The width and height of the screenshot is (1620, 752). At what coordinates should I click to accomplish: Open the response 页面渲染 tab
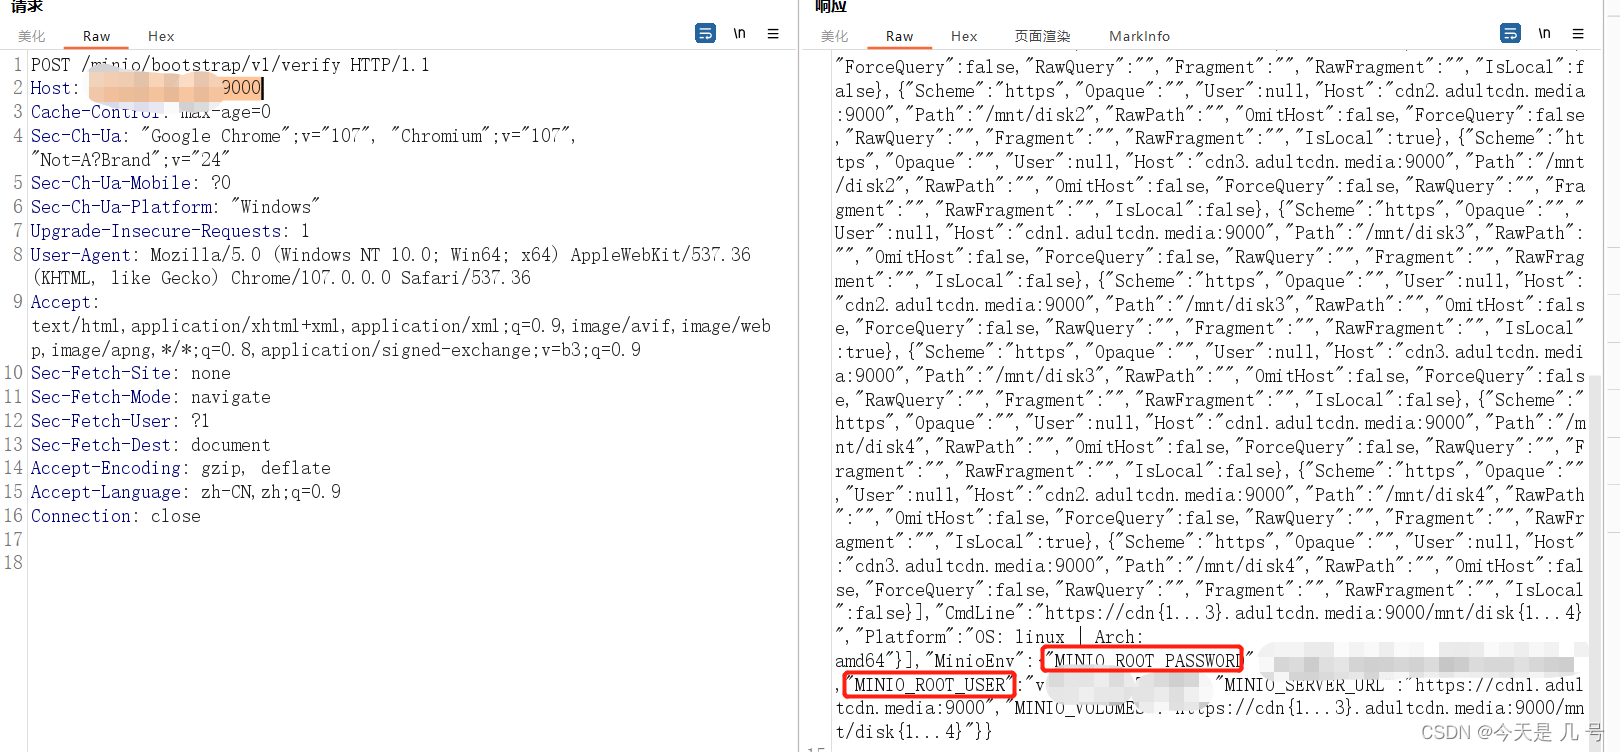point(1042,36)
